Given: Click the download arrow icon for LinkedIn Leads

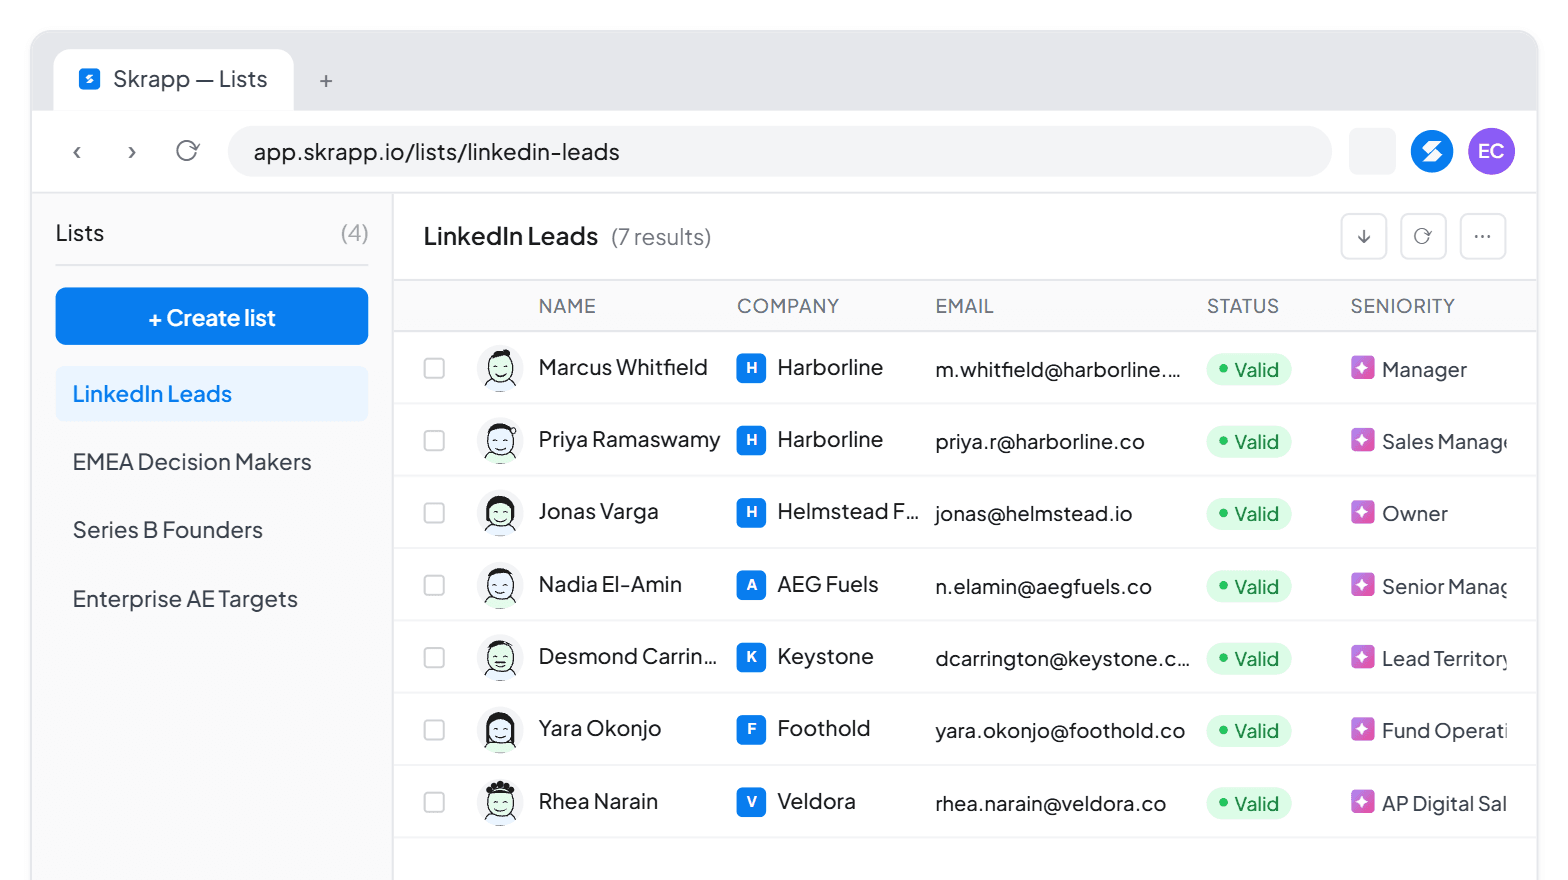Looking at the screenshot, I should point(1363,237).
